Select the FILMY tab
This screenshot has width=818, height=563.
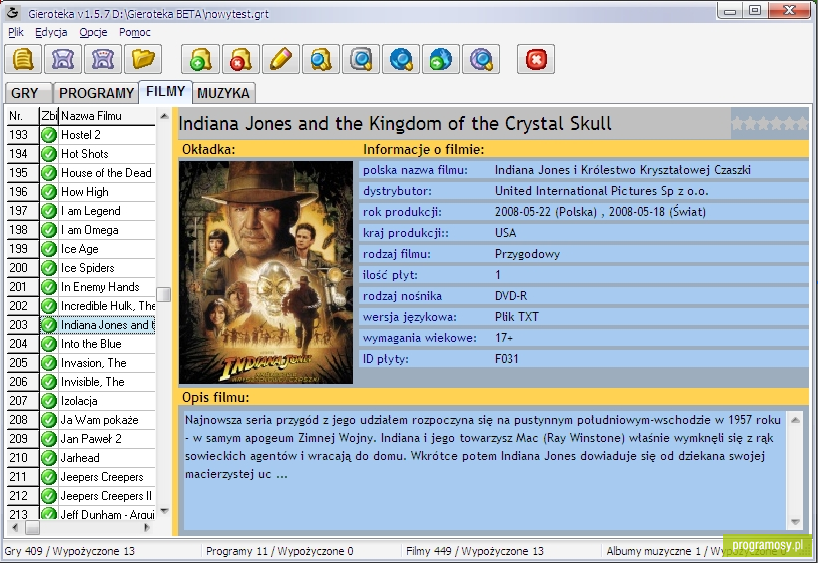point(165,92)
